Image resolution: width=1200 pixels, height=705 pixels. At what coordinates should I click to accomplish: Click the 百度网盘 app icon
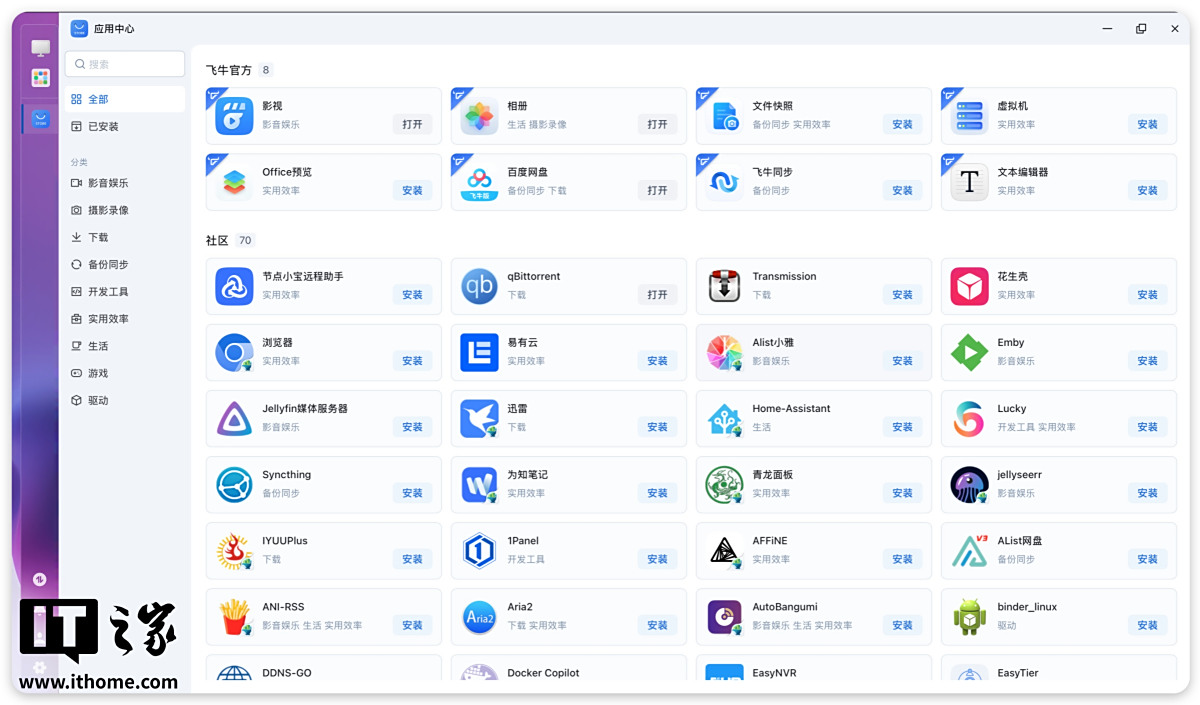click(479, 182)
